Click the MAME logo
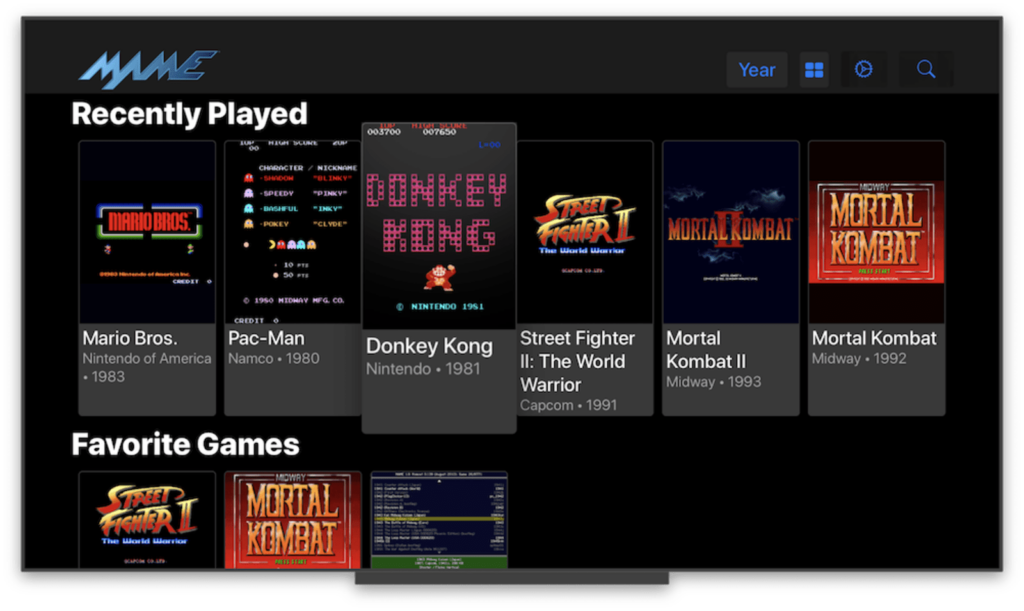This screenshot has height=611, width=1024. click(147, 68)
